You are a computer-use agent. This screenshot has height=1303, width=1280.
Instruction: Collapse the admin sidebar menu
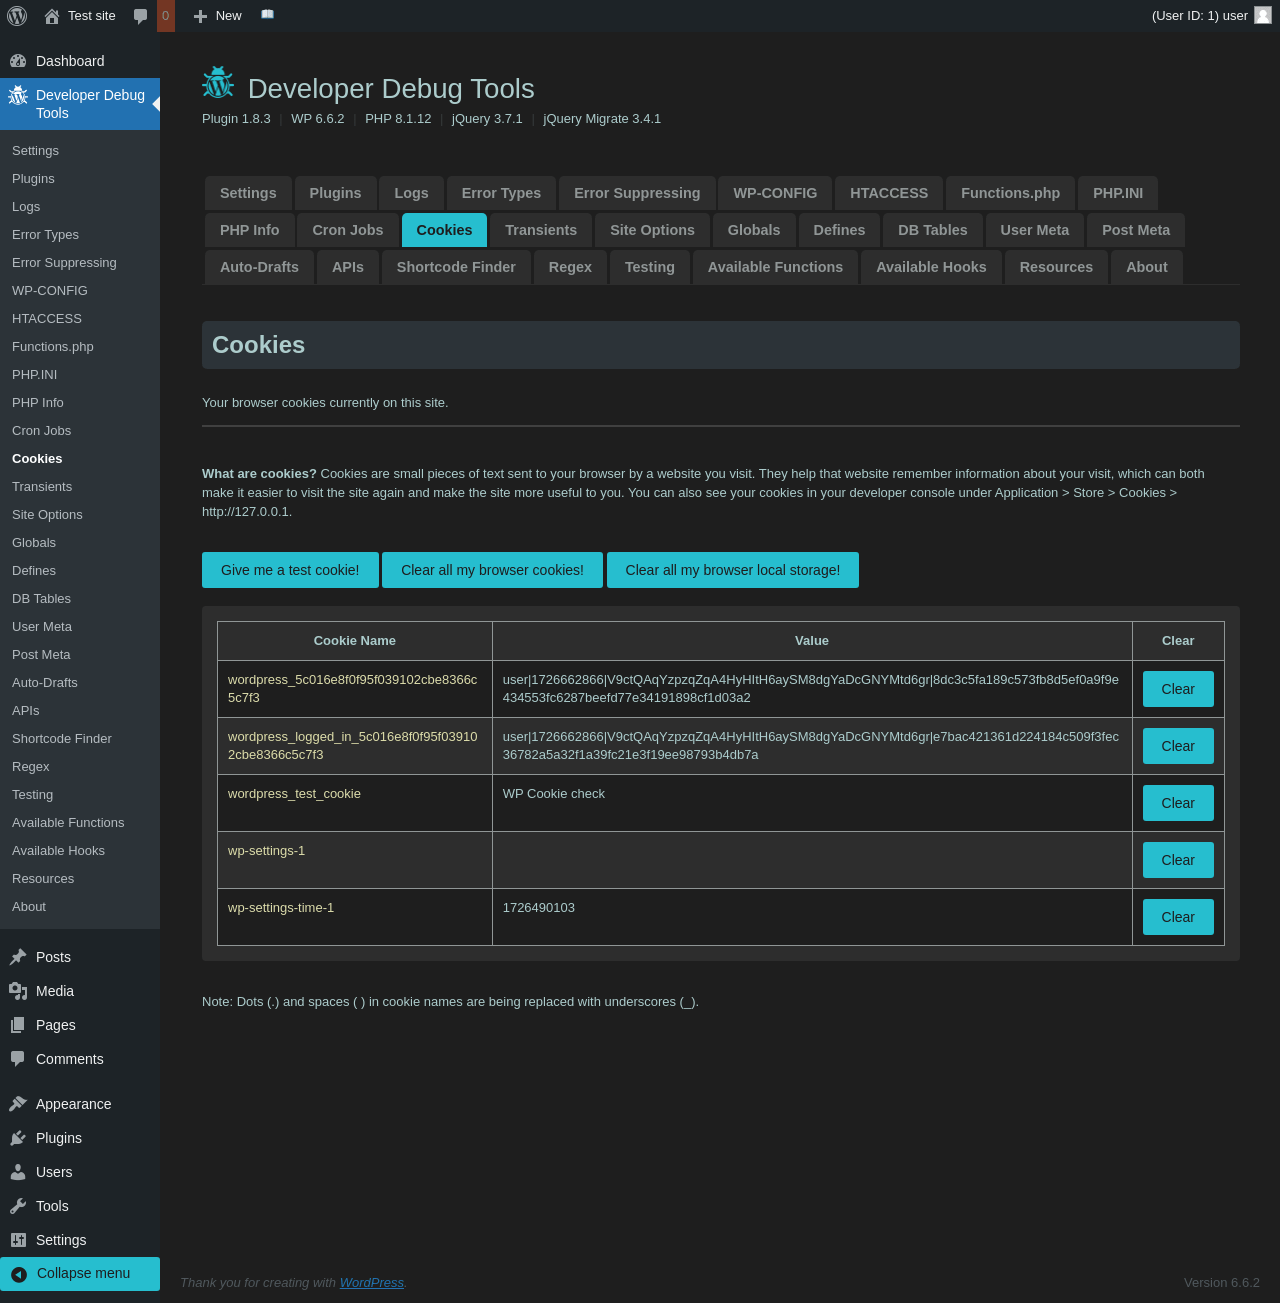pyautogui.click(x=83, y=1273)
